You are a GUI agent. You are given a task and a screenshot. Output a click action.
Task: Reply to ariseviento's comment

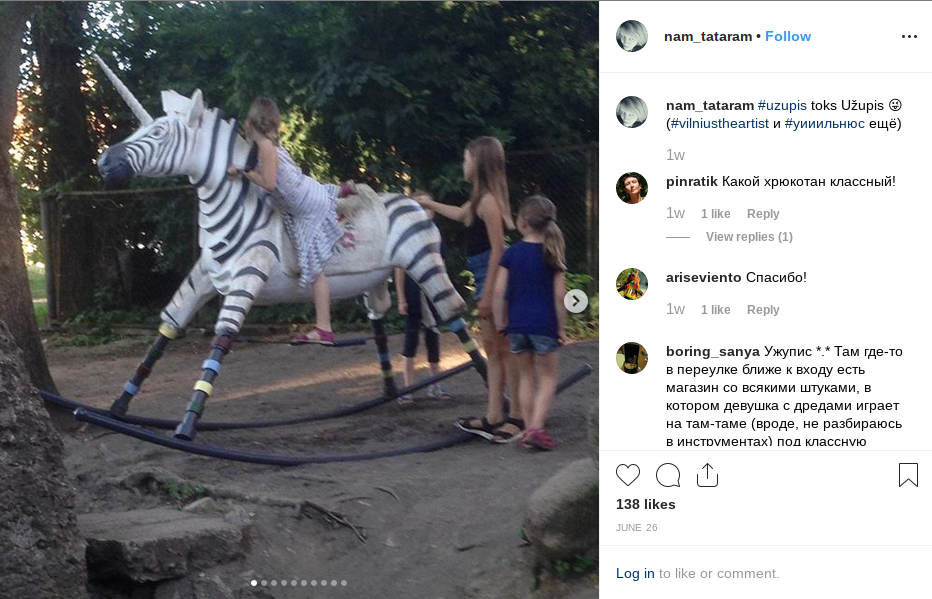763,310
